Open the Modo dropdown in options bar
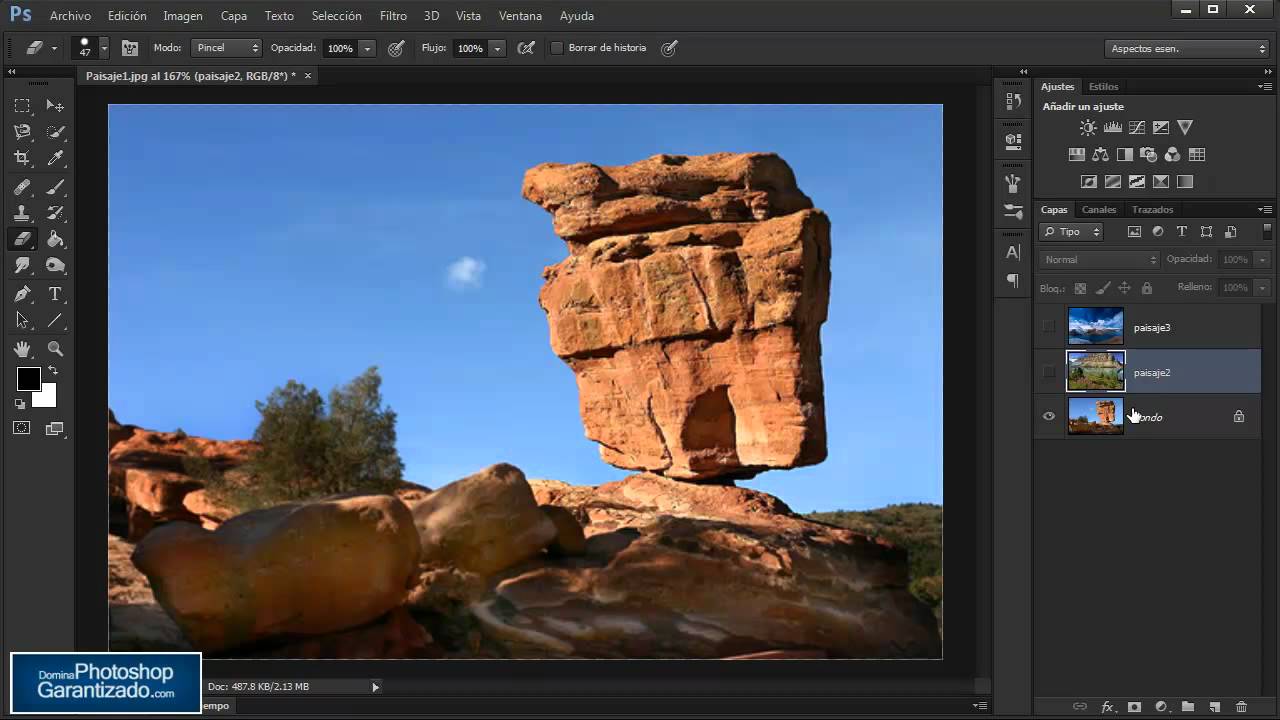Screen dimensions: 1280x720 226,47
